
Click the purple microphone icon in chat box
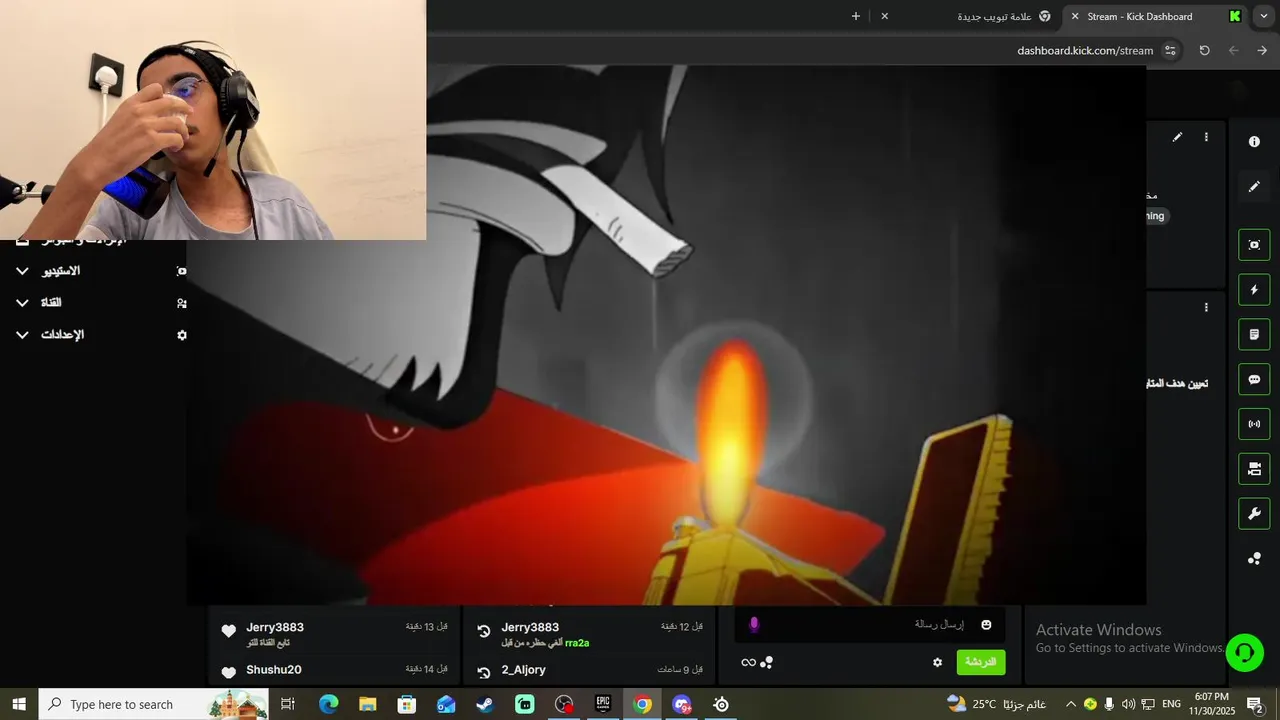tap(754, 625)
